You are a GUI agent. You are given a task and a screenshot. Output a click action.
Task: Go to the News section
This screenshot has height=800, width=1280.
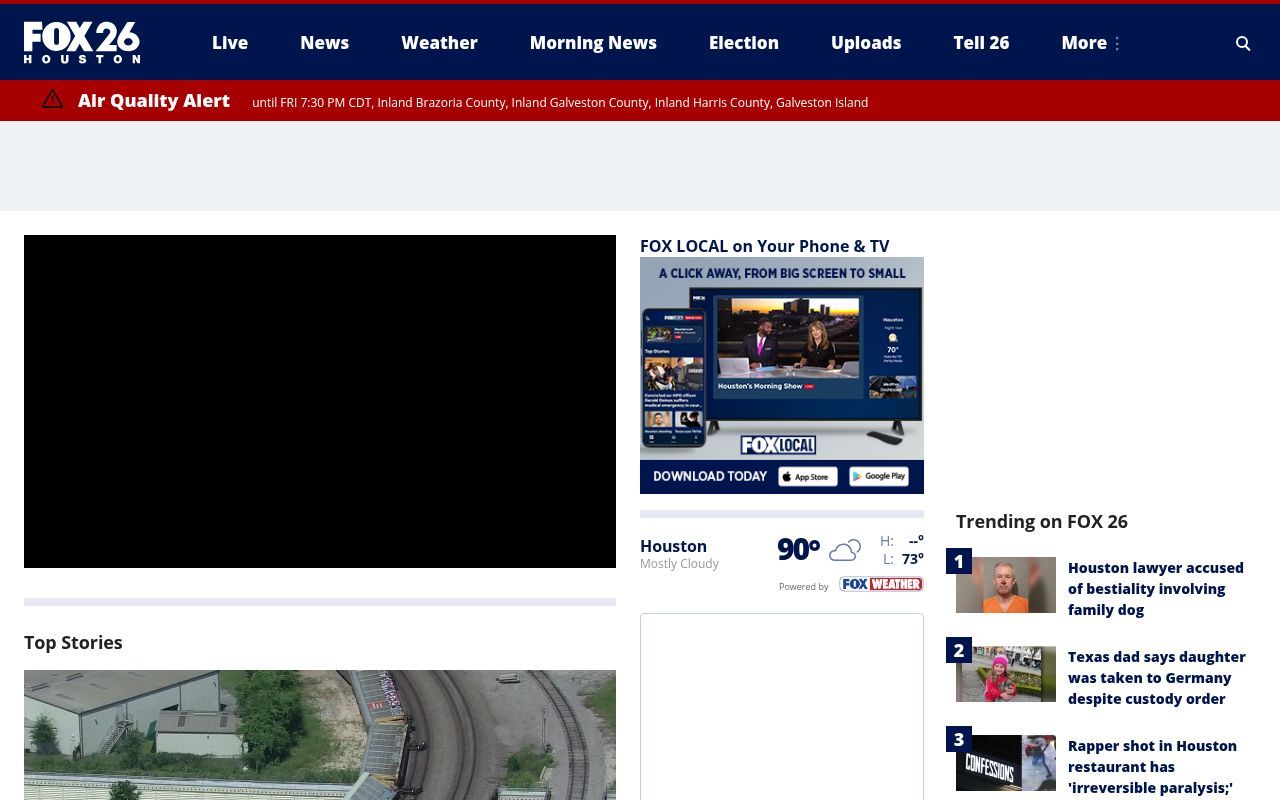pos(325,42)
